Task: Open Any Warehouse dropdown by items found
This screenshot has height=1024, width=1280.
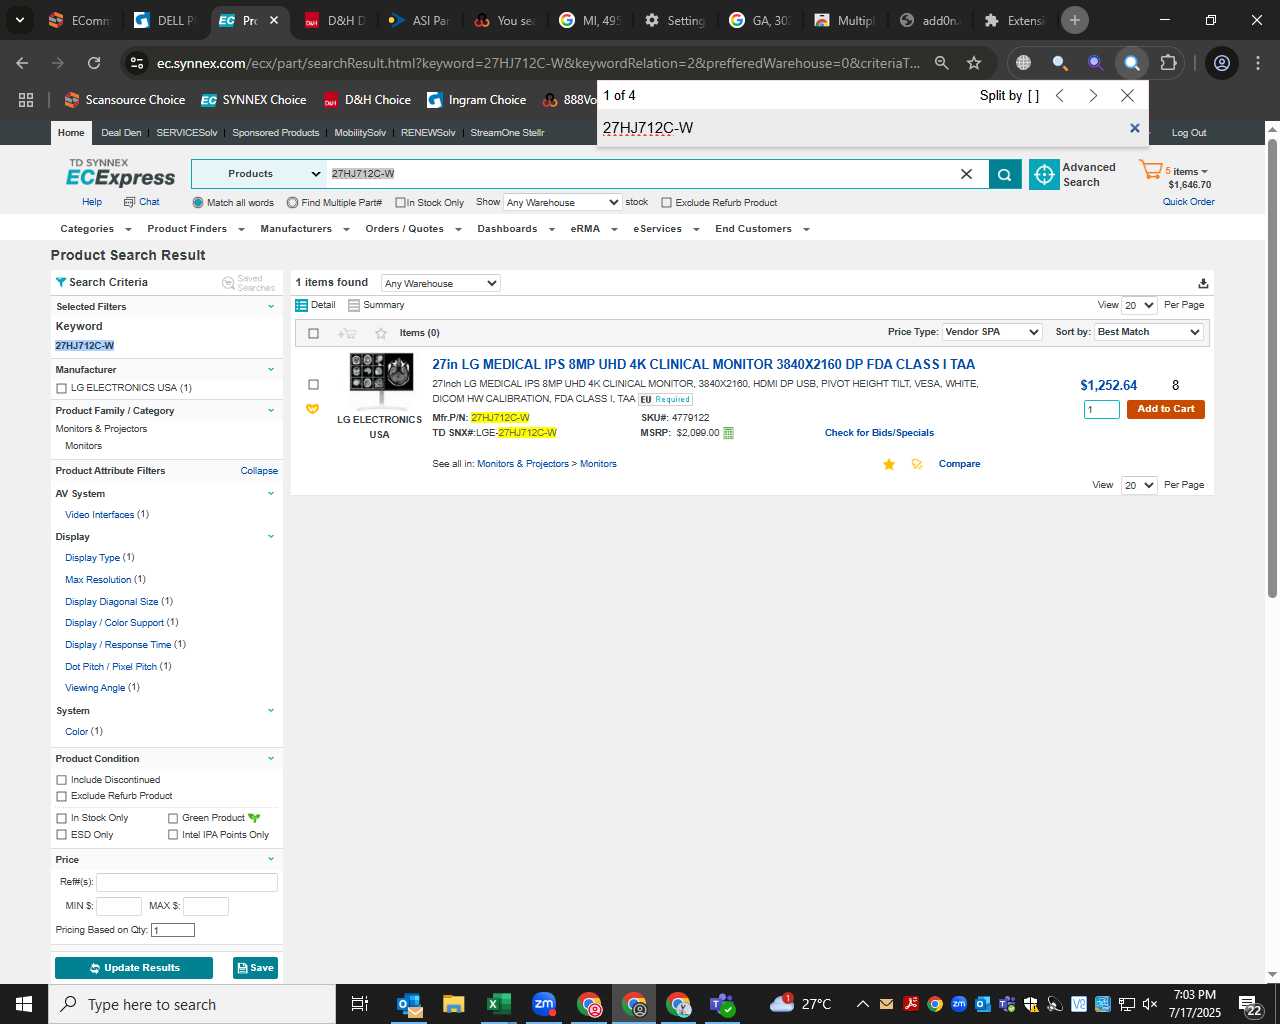Action: (440, 283)
